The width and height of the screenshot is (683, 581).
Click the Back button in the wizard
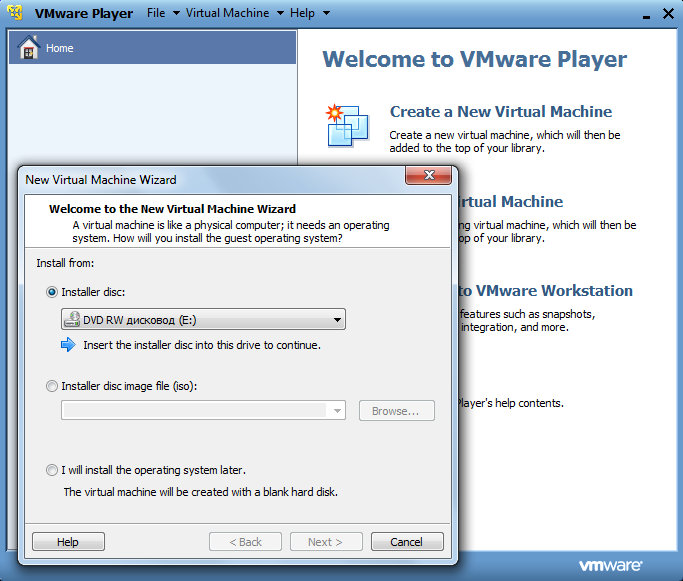click(x=245, y=542)
